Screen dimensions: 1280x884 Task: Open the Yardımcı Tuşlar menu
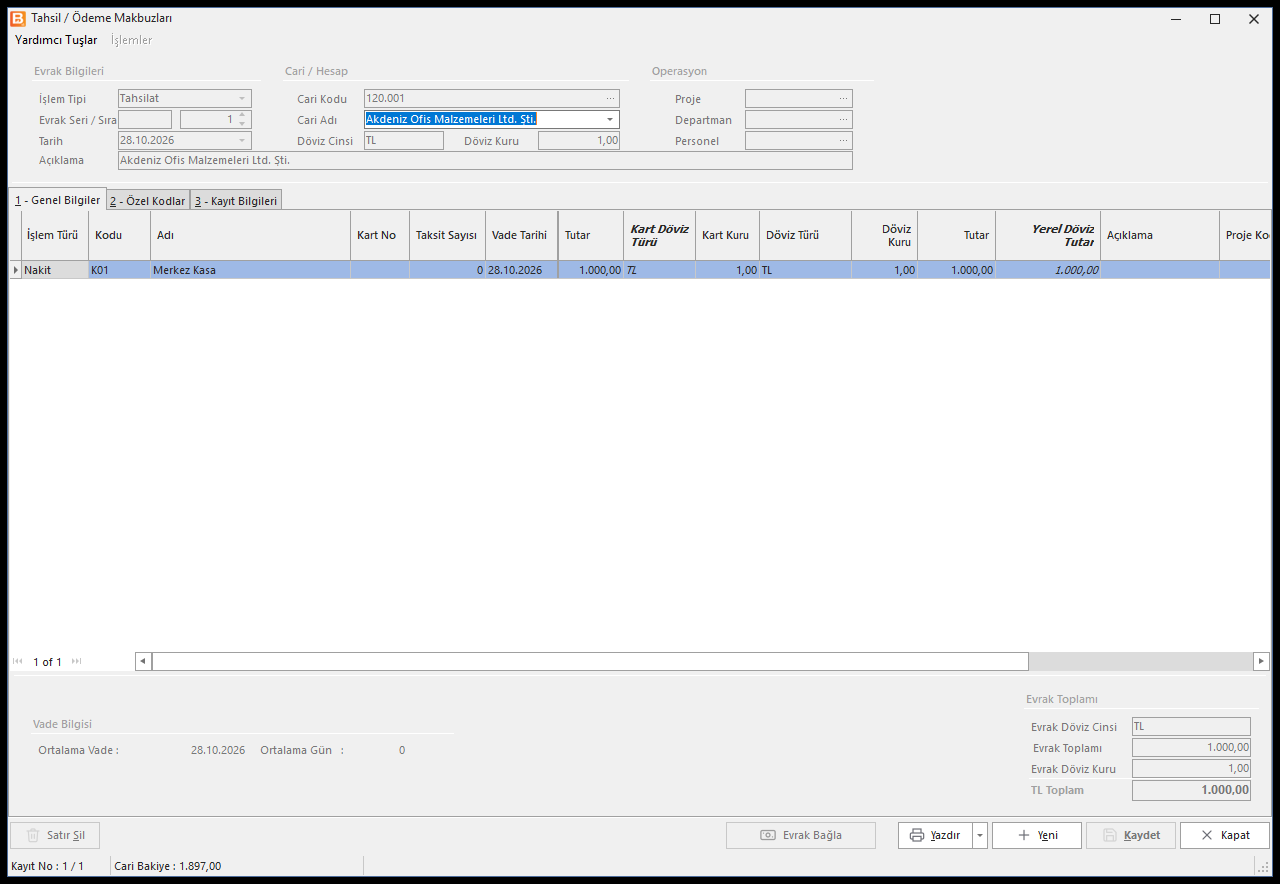56,40
